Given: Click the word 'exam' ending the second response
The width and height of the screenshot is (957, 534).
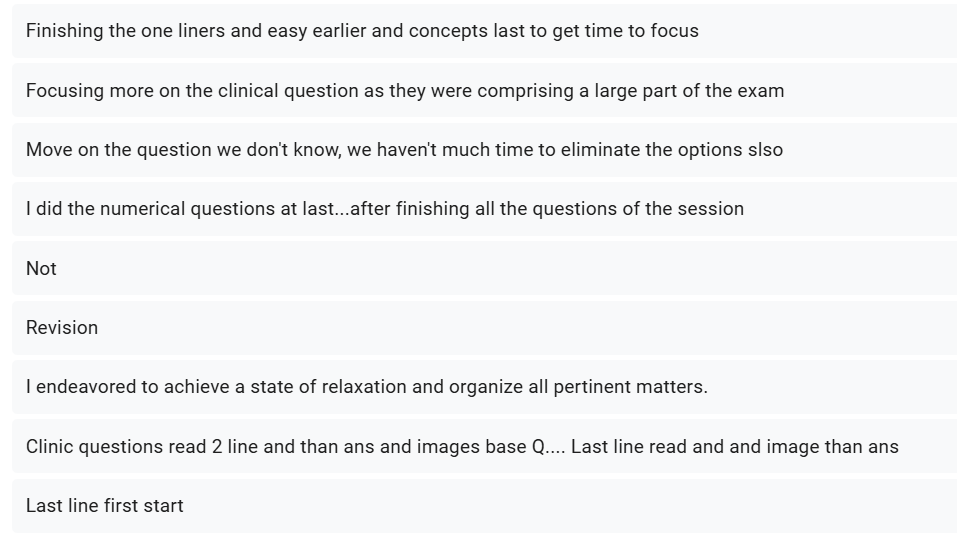Looking at the screenshot, I should (761, 91).
